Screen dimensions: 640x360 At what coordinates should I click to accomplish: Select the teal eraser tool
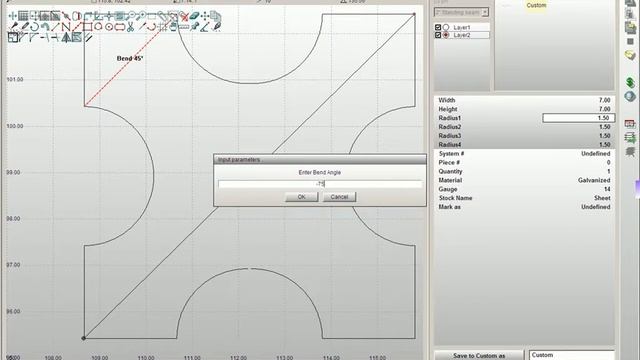pos(194,16)
